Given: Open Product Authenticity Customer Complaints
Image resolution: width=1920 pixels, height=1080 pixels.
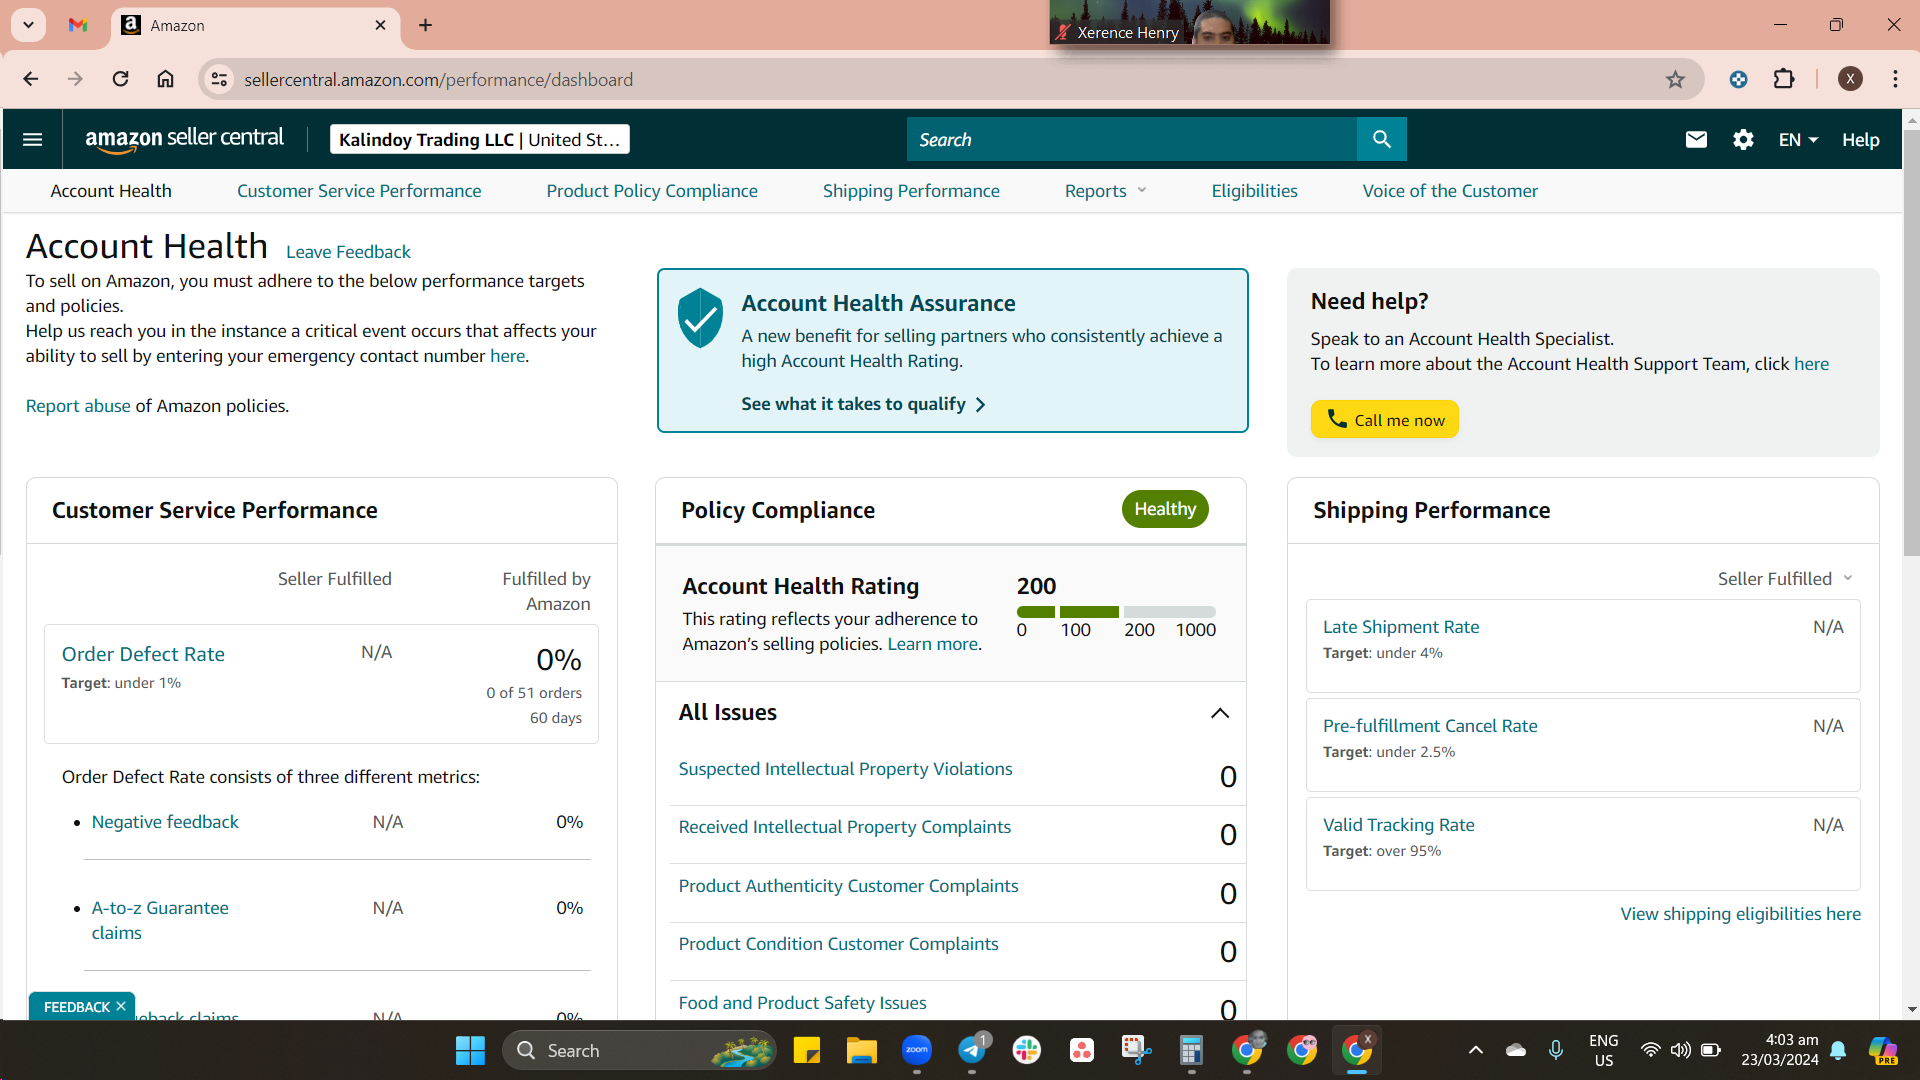Looking at the screenshot, I should 848,886.
